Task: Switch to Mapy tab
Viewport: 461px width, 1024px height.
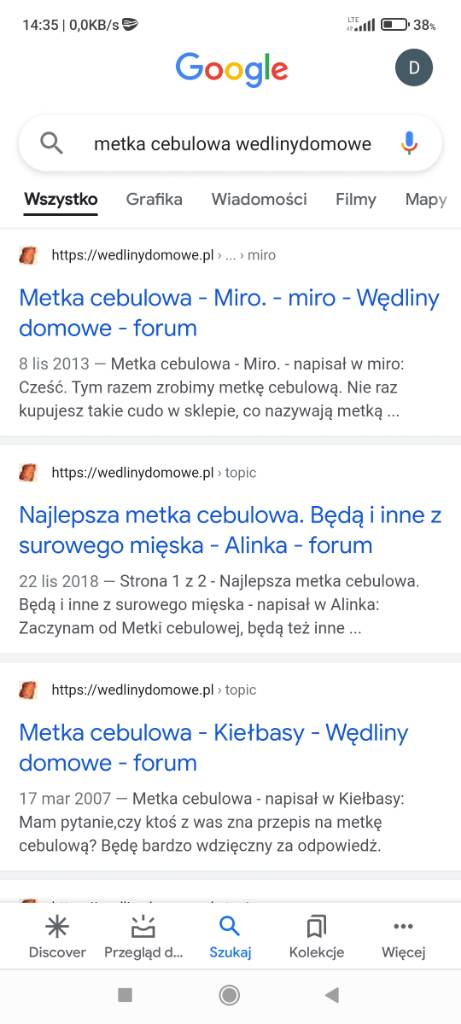Action: coord(426,200)
